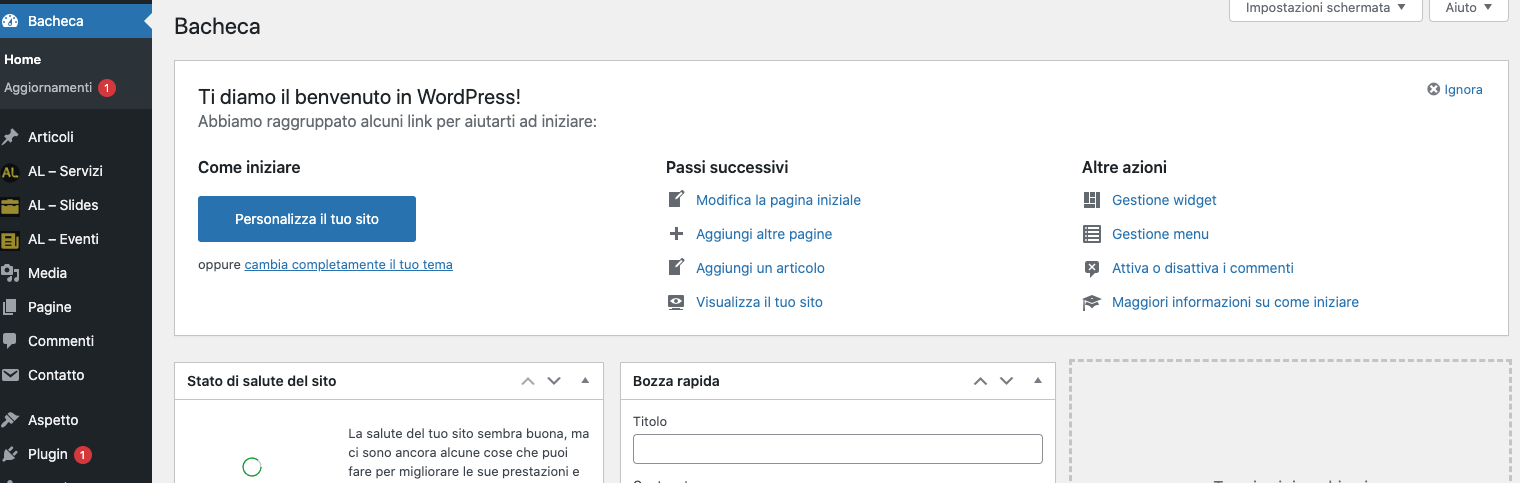The width and height of the screenshot is (1520, 483).
Task: Click the comments toggle icon beside Attiva o disattiva
Action: click(1092, 268)
